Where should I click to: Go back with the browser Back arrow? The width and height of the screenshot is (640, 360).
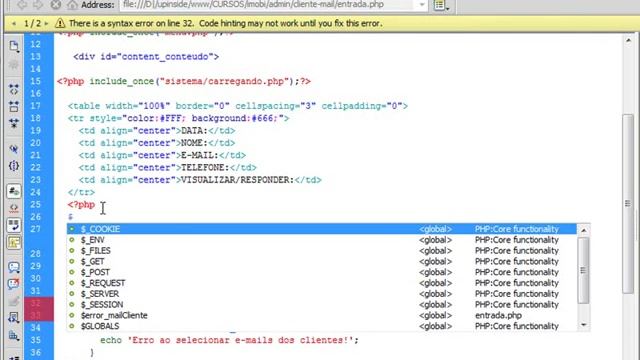point(23,5)
